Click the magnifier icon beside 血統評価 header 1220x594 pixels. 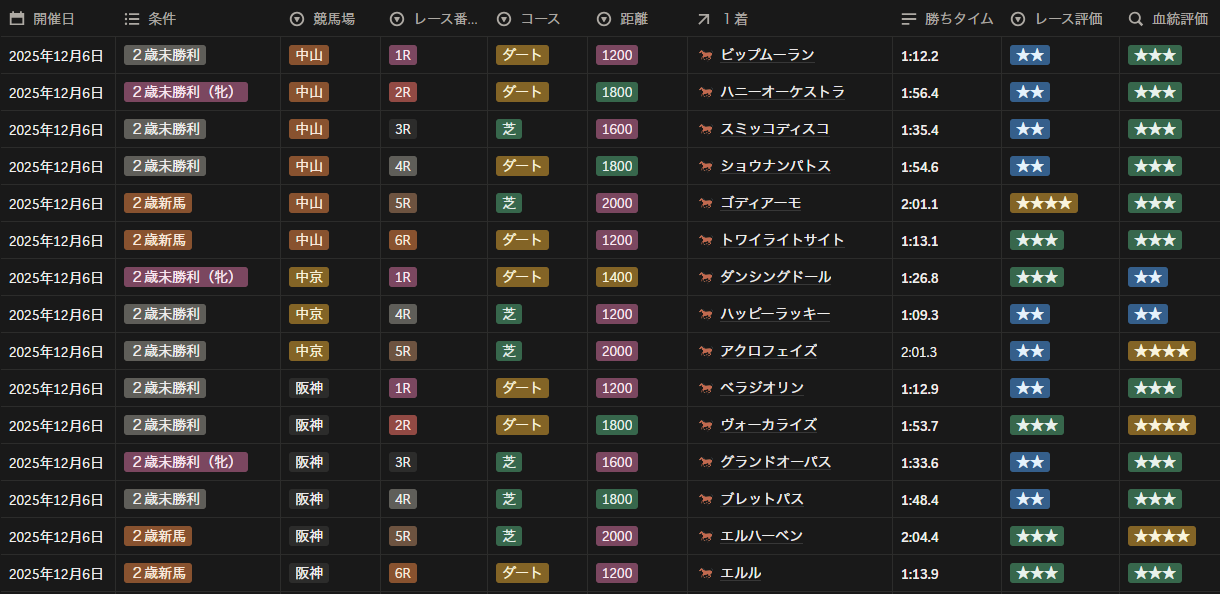point(1136,19)
